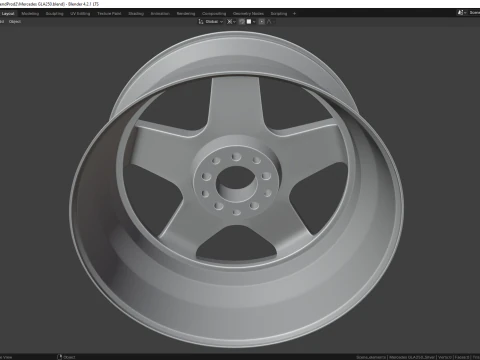Image resolution: width=480 pixels, height=360 pixels.
Task: Click the Scene name field
Action: 474,13
